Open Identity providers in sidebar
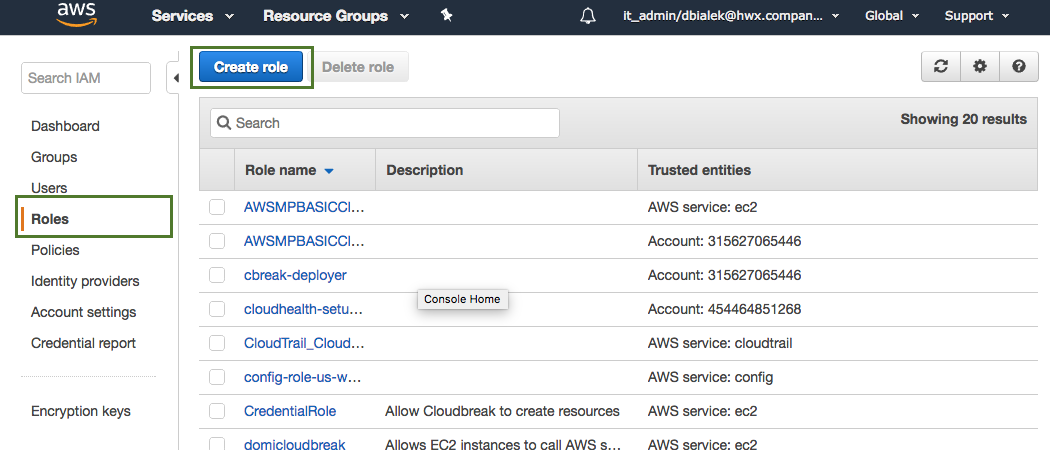Screen dimensions: 1050x450 (x=85, y=281)
